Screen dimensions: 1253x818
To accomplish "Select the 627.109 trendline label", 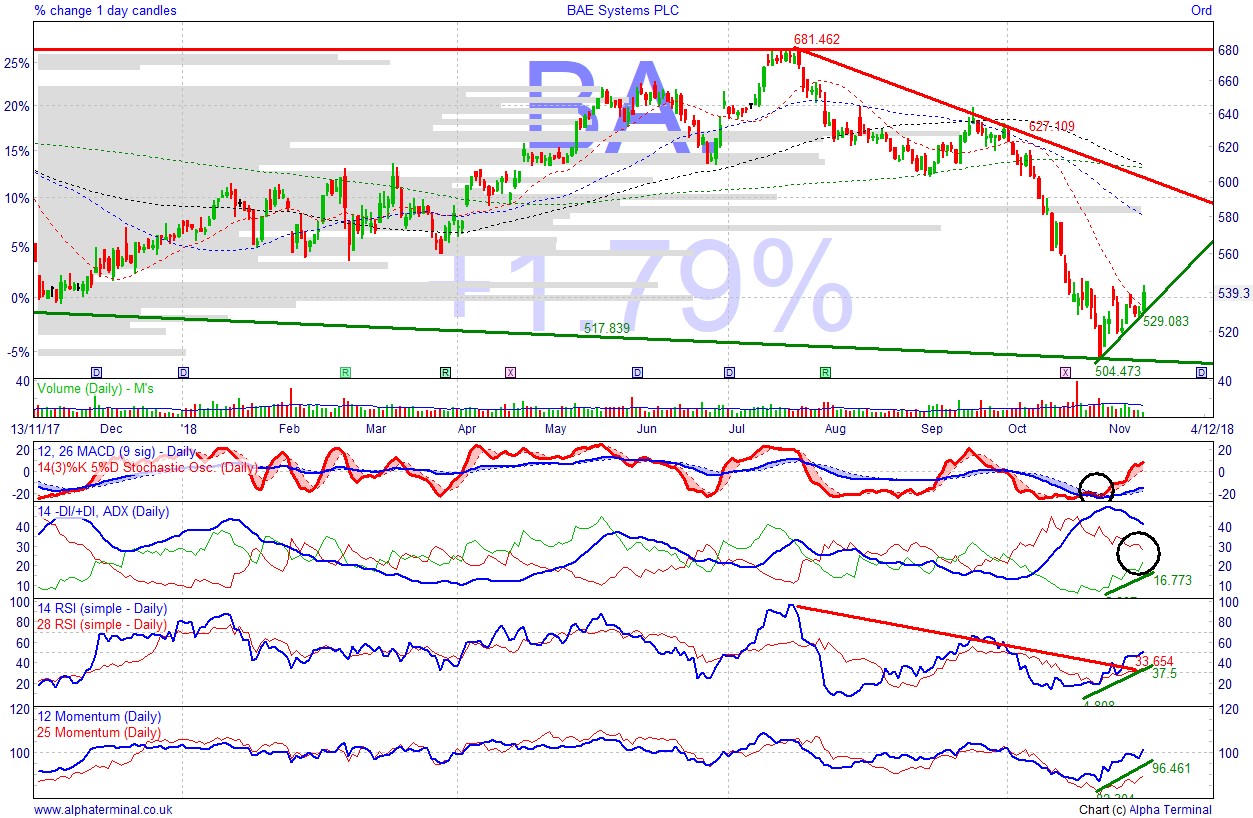I will tap(1051, 126).
